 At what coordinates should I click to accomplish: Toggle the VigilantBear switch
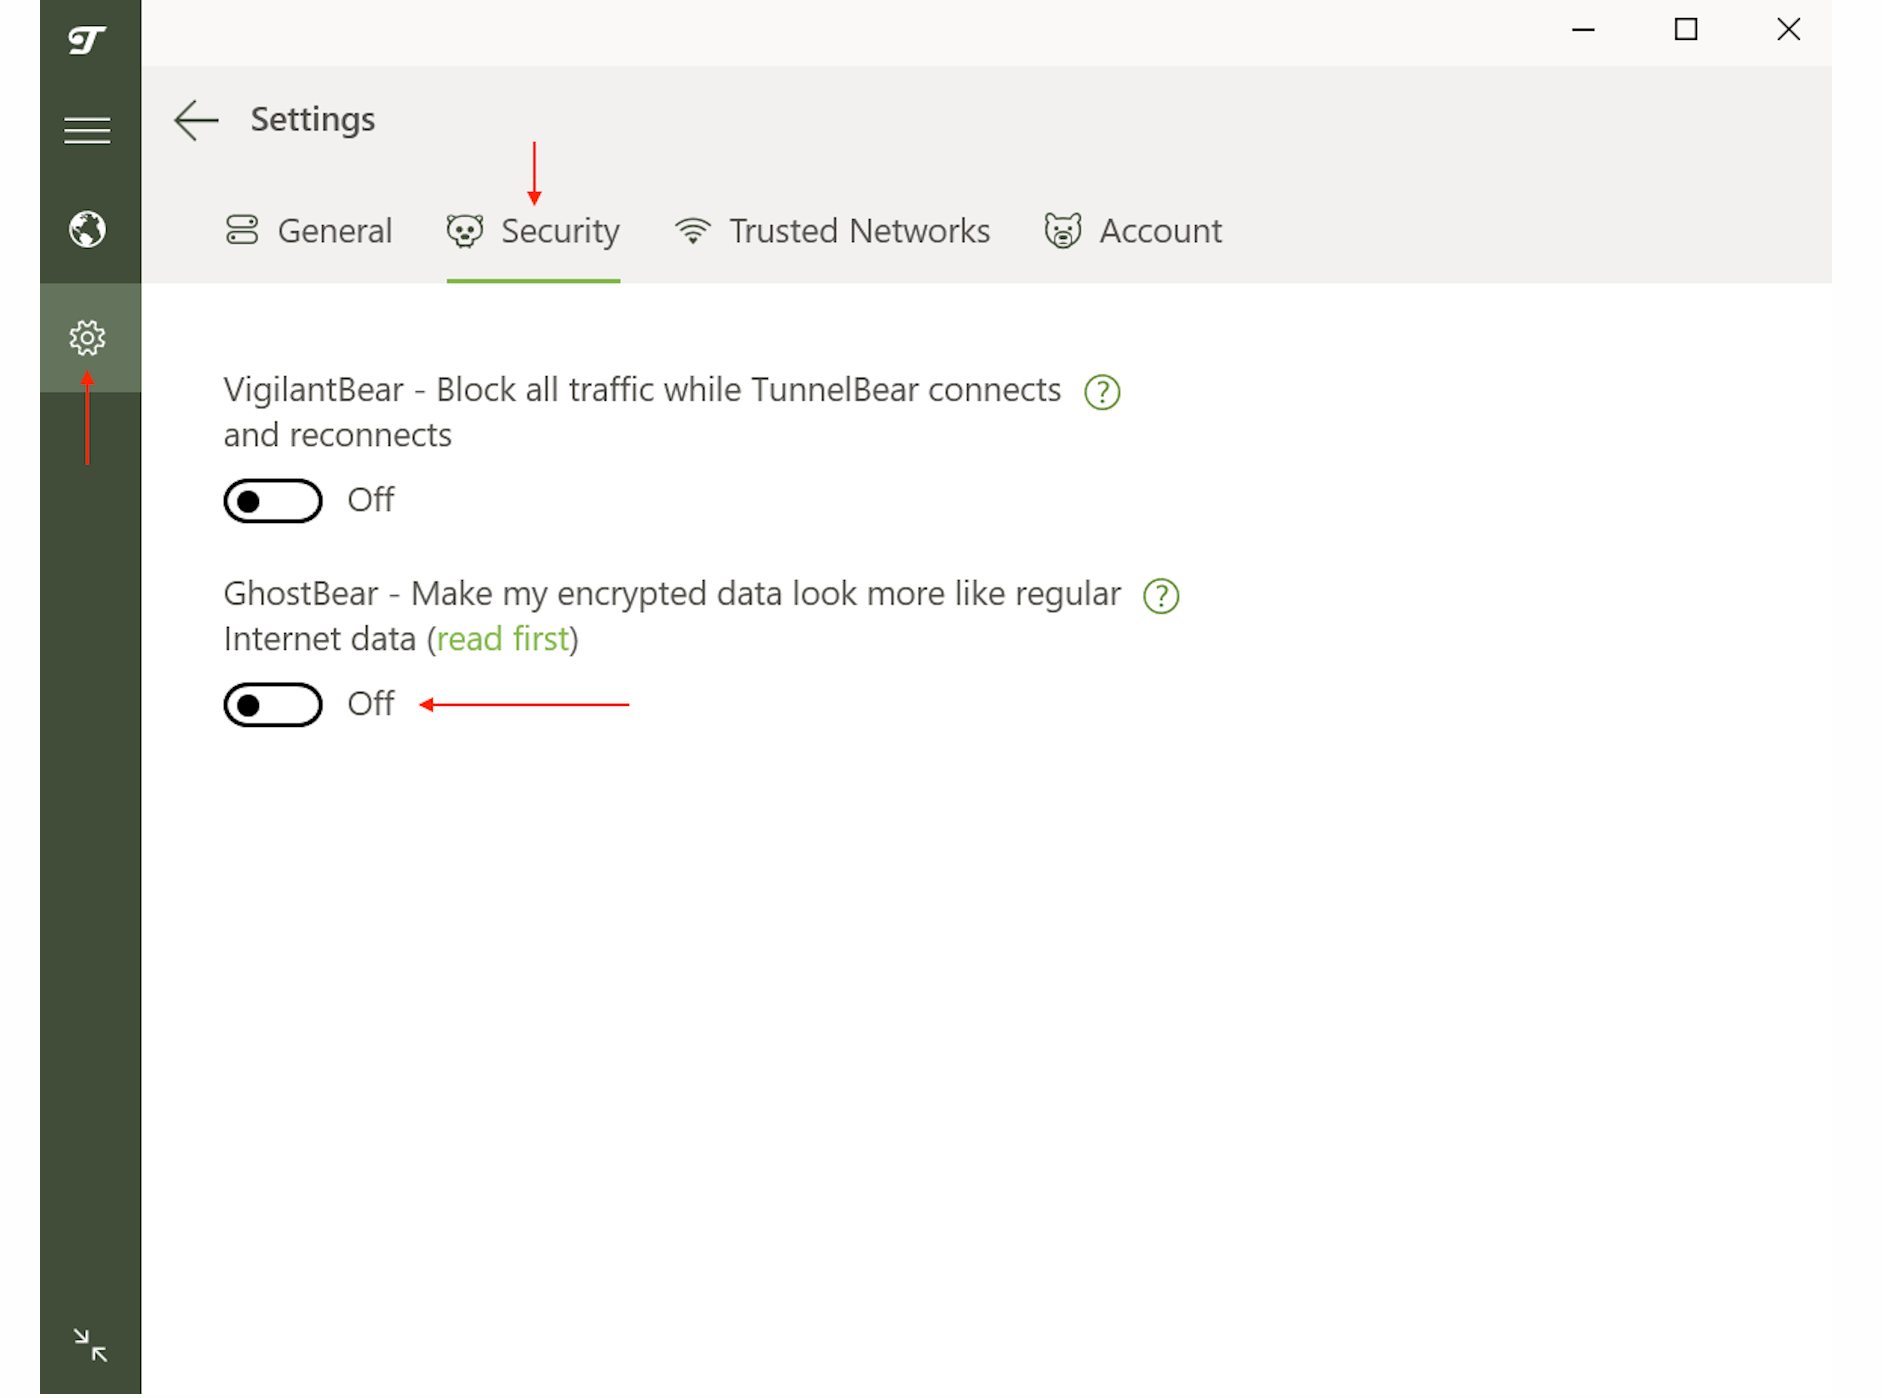point(273,501)
